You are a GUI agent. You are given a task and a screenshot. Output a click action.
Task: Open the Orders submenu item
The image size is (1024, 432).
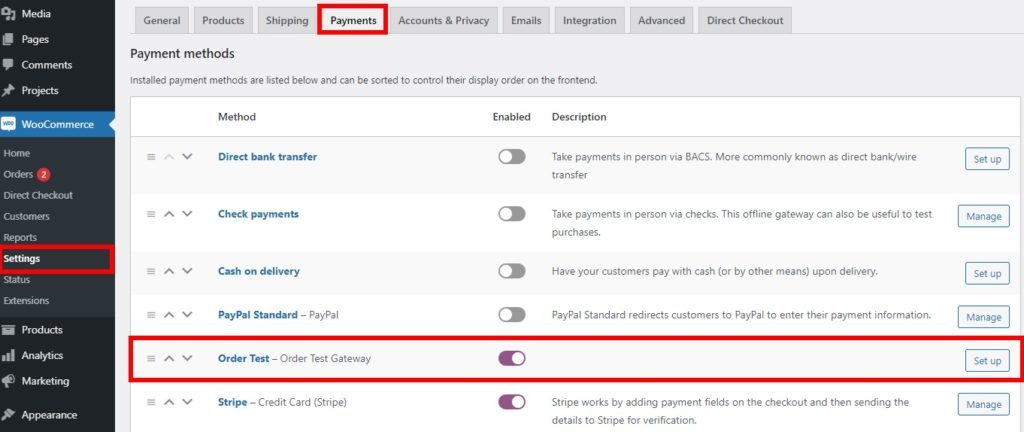tap(18, 174)
